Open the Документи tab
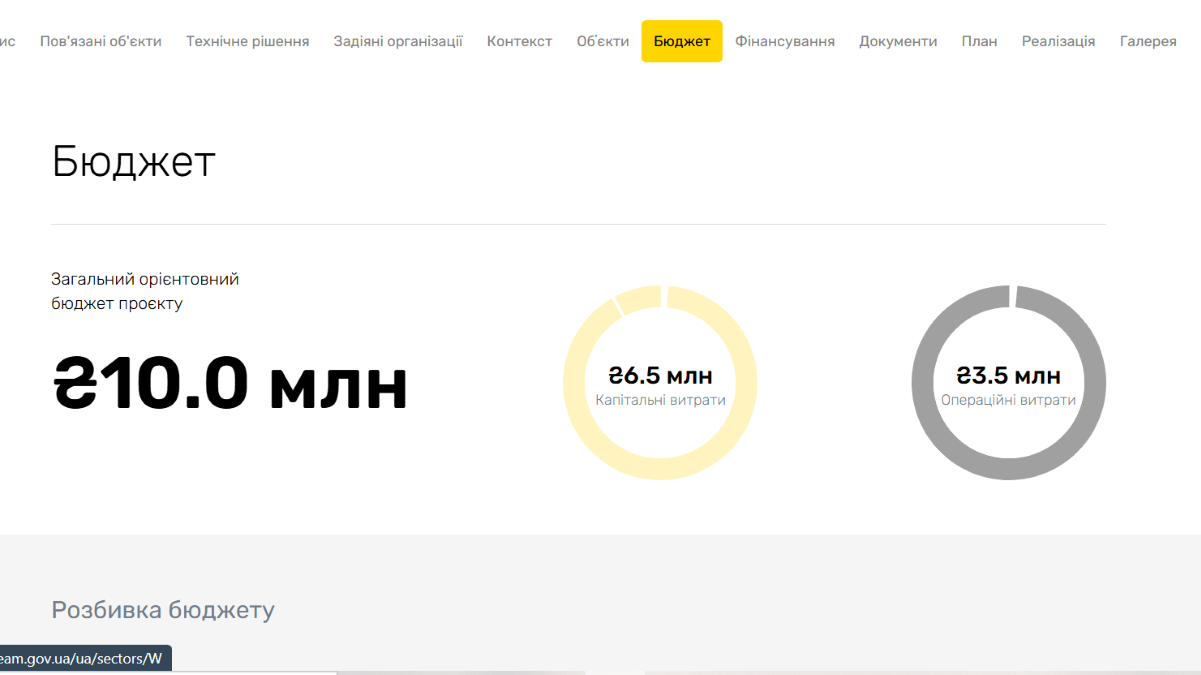 coord(898,41)
